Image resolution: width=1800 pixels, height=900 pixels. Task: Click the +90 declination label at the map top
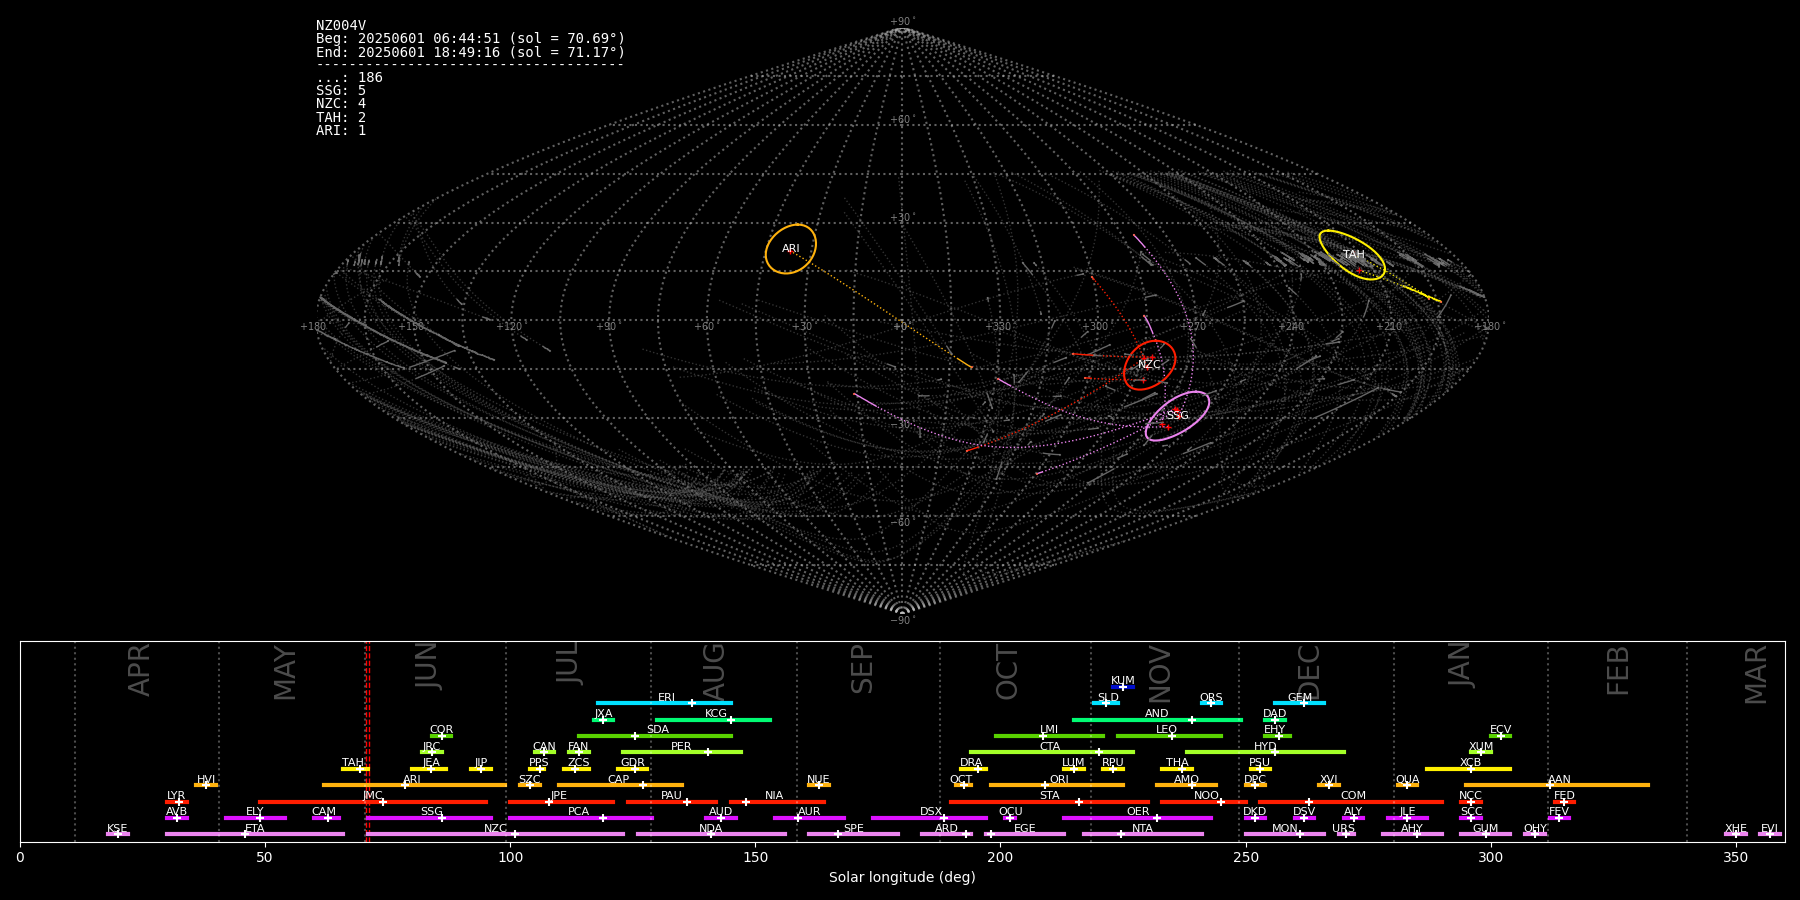pyautogui.click(x=902, y=22)
